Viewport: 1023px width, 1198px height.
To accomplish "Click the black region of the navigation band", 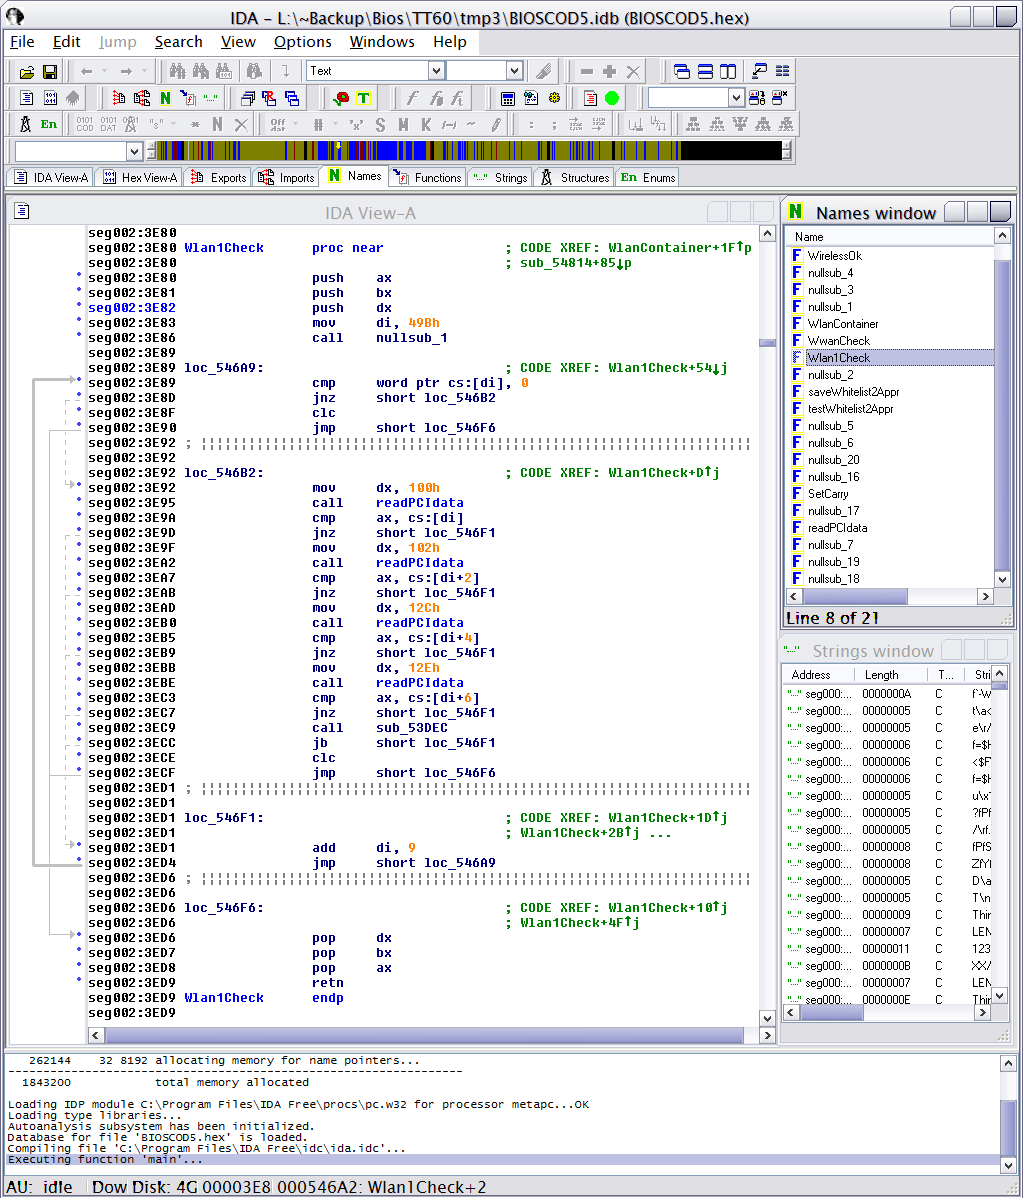I will (x=730, y=151).
